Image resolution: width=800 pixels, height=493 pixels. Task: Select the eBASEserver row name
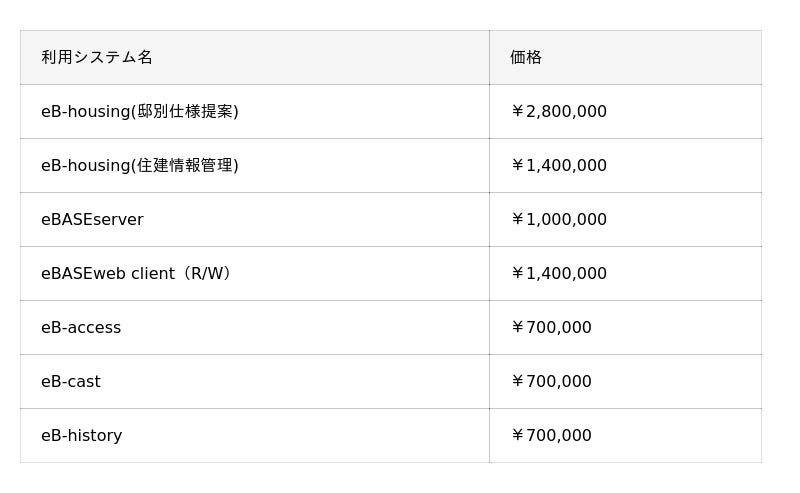point(92,220)
